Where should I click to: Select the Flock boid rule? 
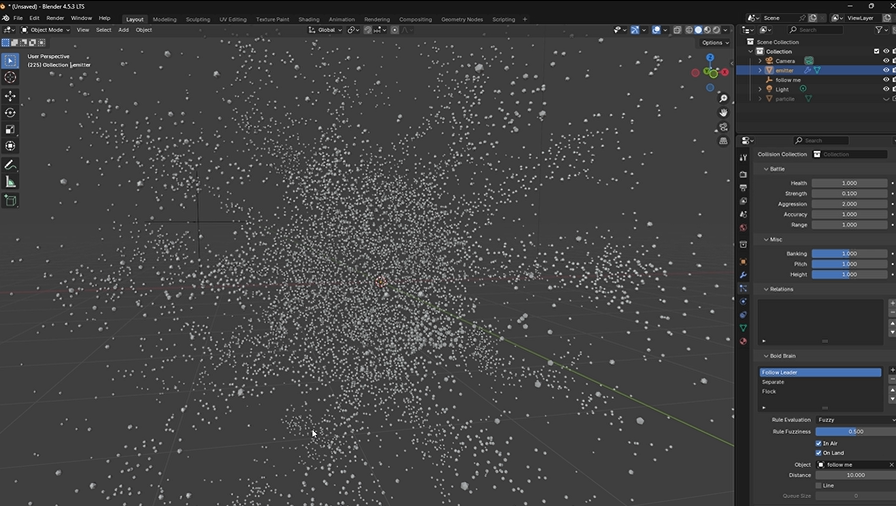pos(821,392)
